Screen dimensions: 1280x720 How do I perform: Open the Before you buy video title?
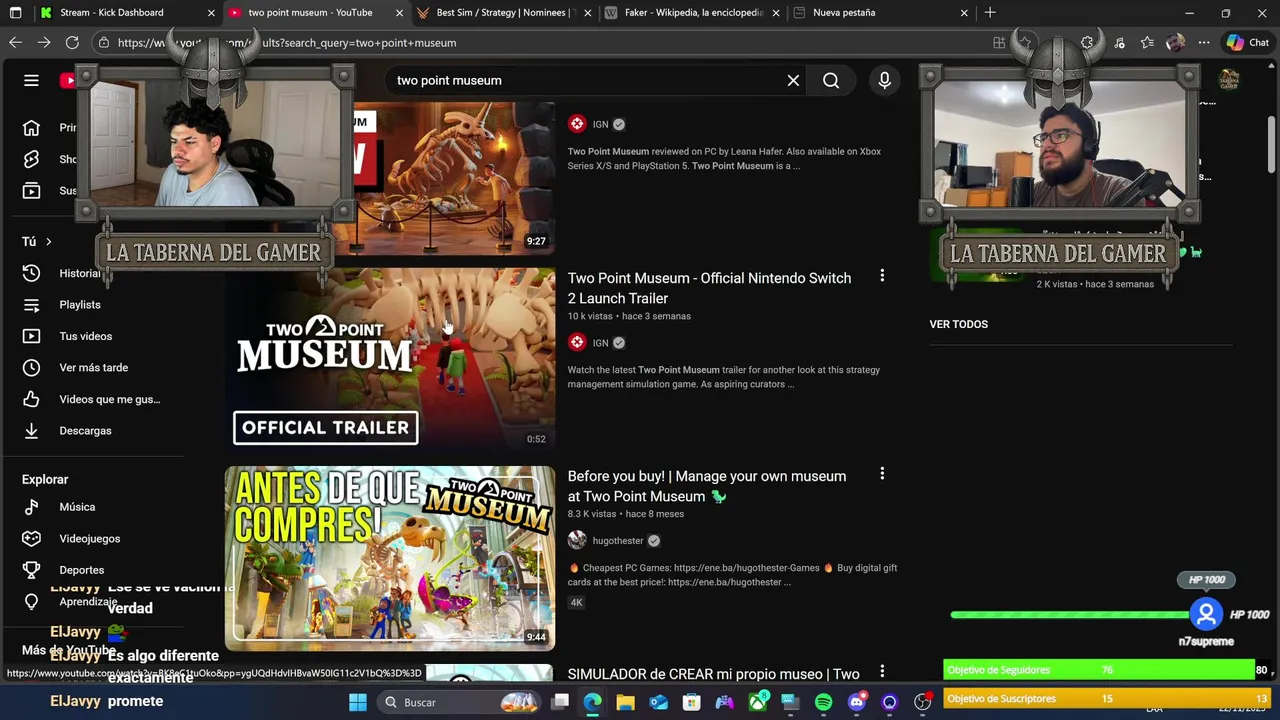tap(707, 486)
